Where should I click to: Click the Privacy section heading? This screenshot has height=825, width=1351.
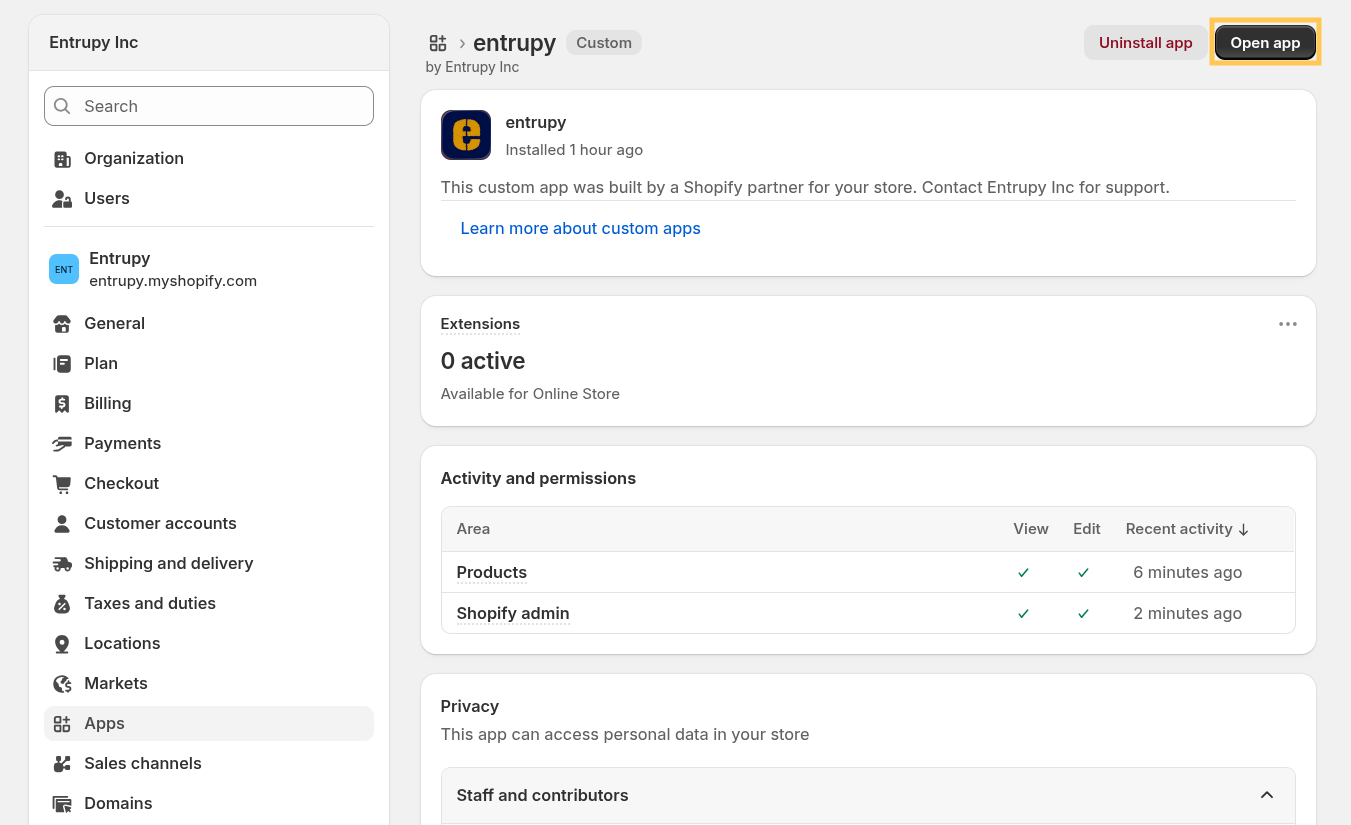pos(470,706)
